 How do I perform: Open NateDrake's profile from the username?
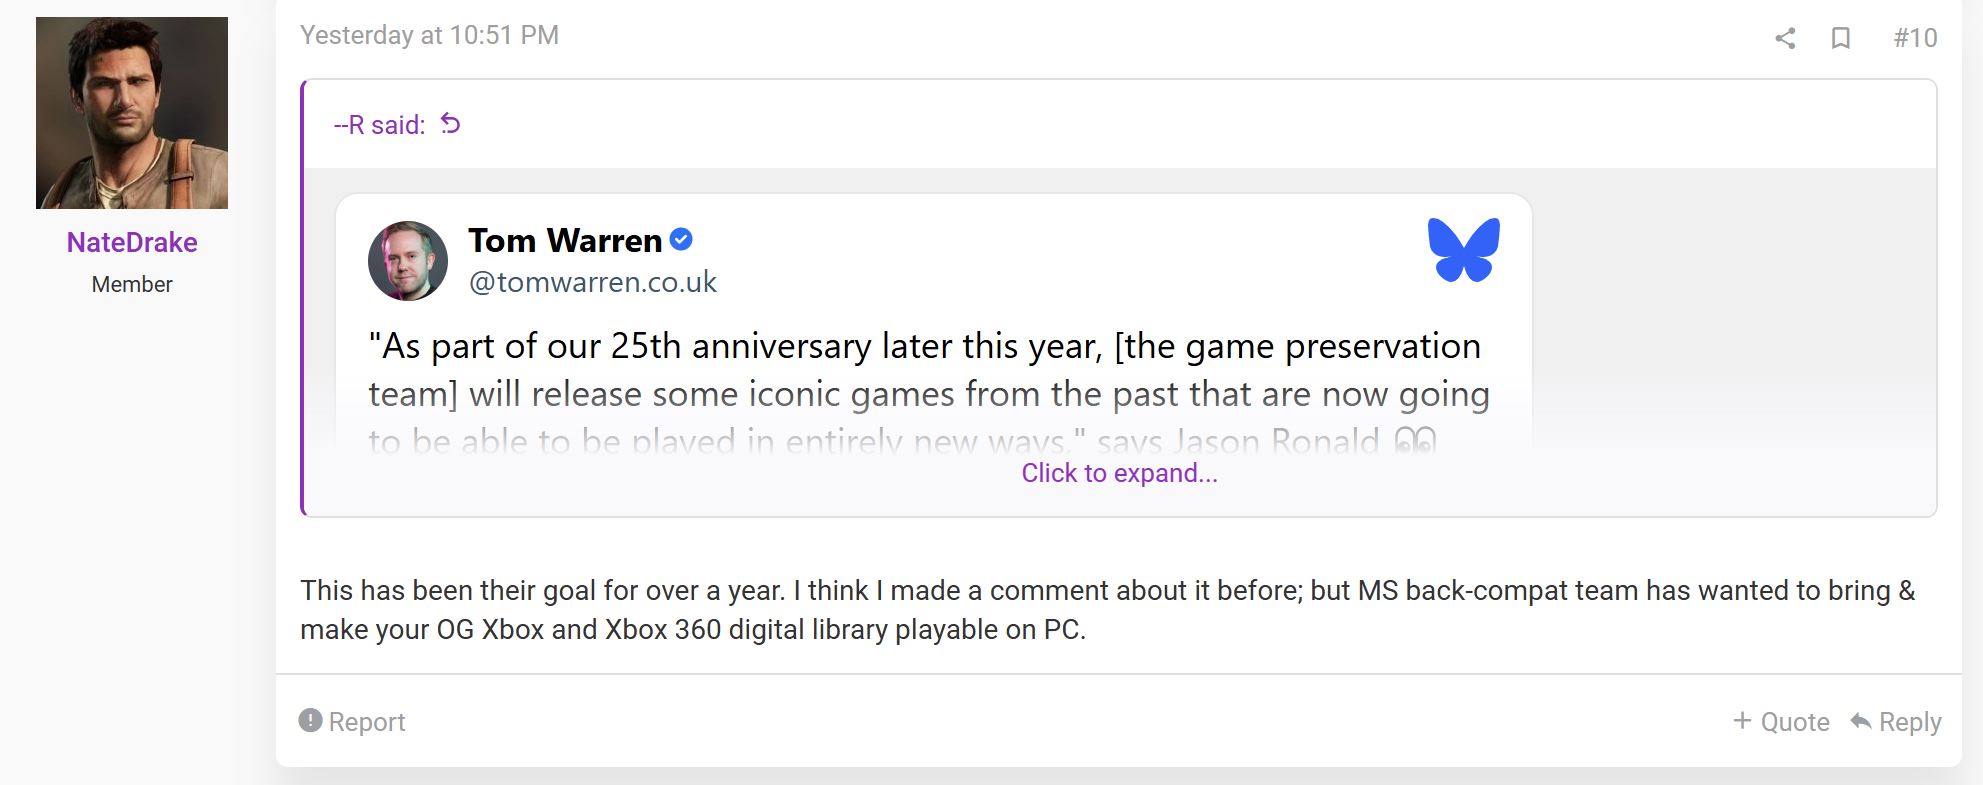point(130,241)
